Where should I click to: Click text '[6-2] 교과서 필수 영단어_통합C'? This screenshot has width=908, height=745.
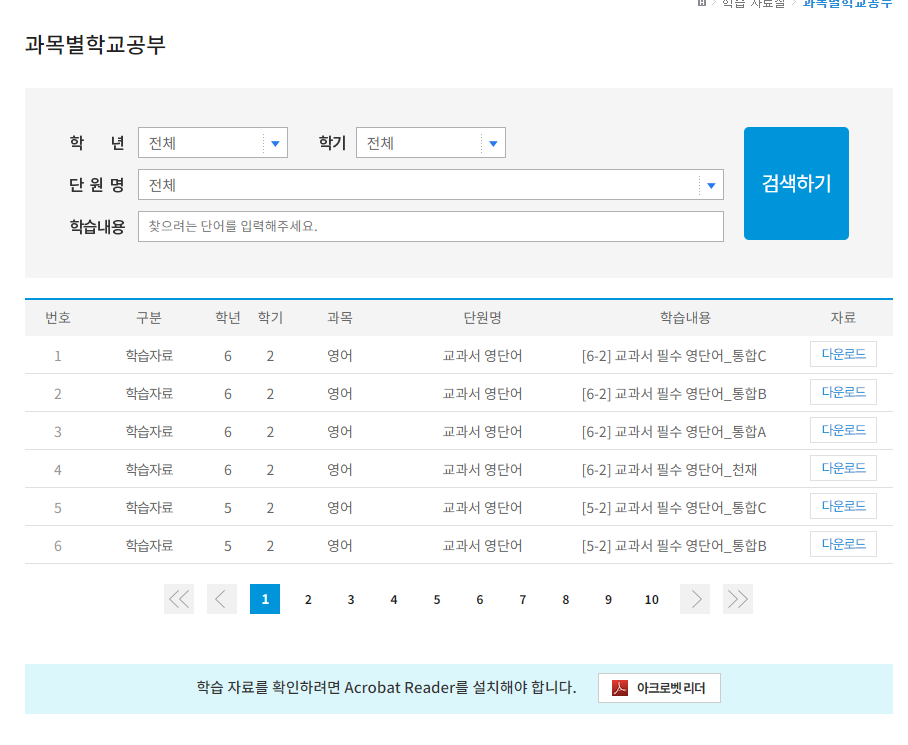pyautogui.click(x=673, y=355)
